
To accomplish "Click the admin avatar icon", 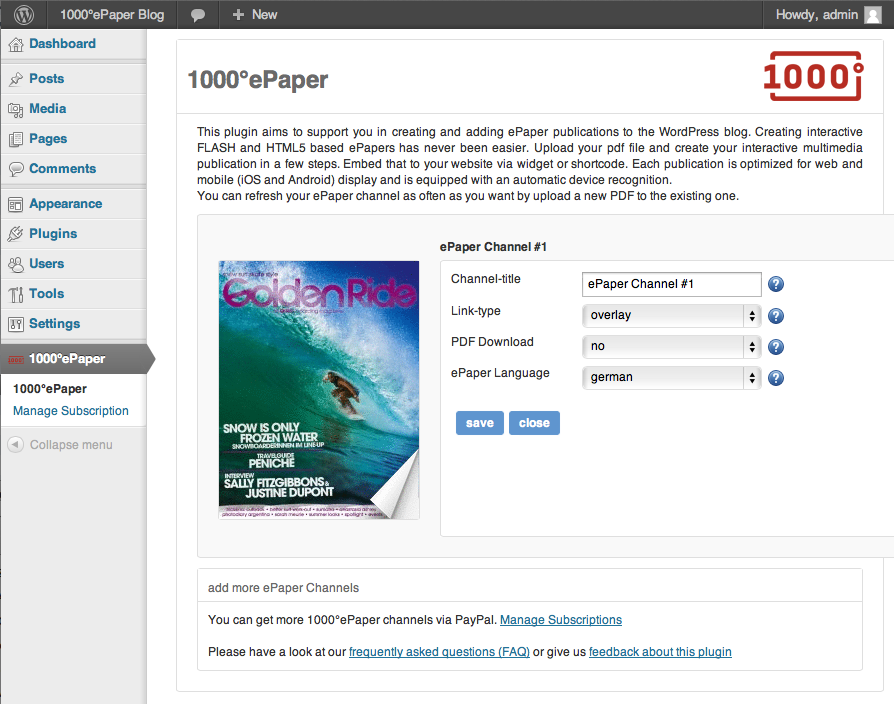I will tap(872, 15).
